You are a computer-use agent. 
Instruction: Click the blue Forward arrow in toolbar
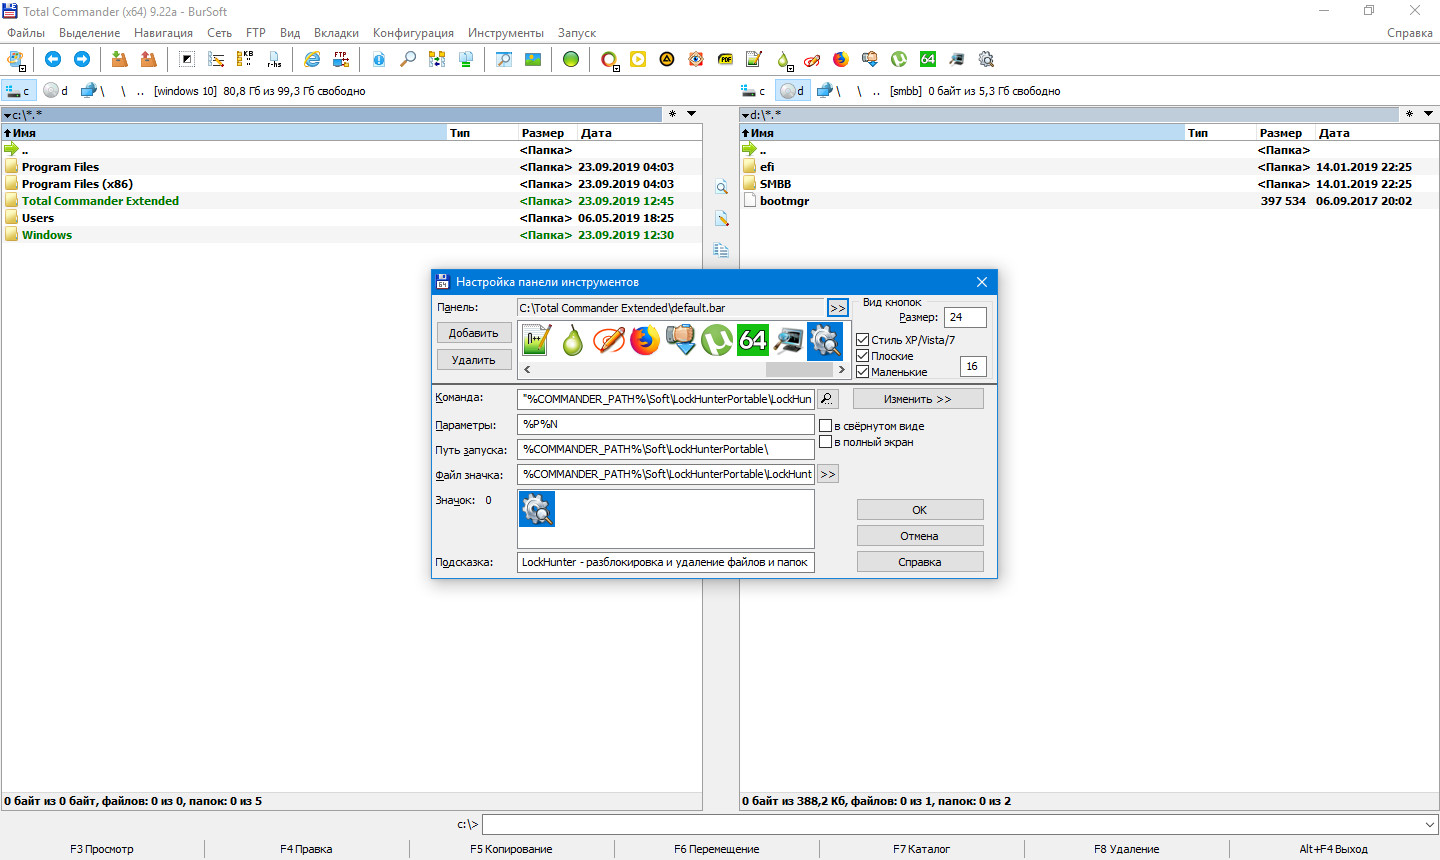[x=82, y=59]
